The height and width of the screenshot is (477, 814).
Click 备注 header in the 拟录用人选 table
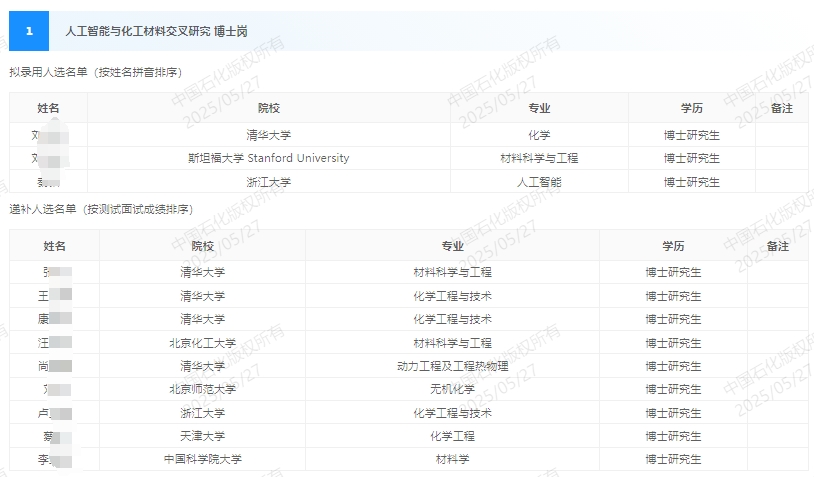[782, 108]
